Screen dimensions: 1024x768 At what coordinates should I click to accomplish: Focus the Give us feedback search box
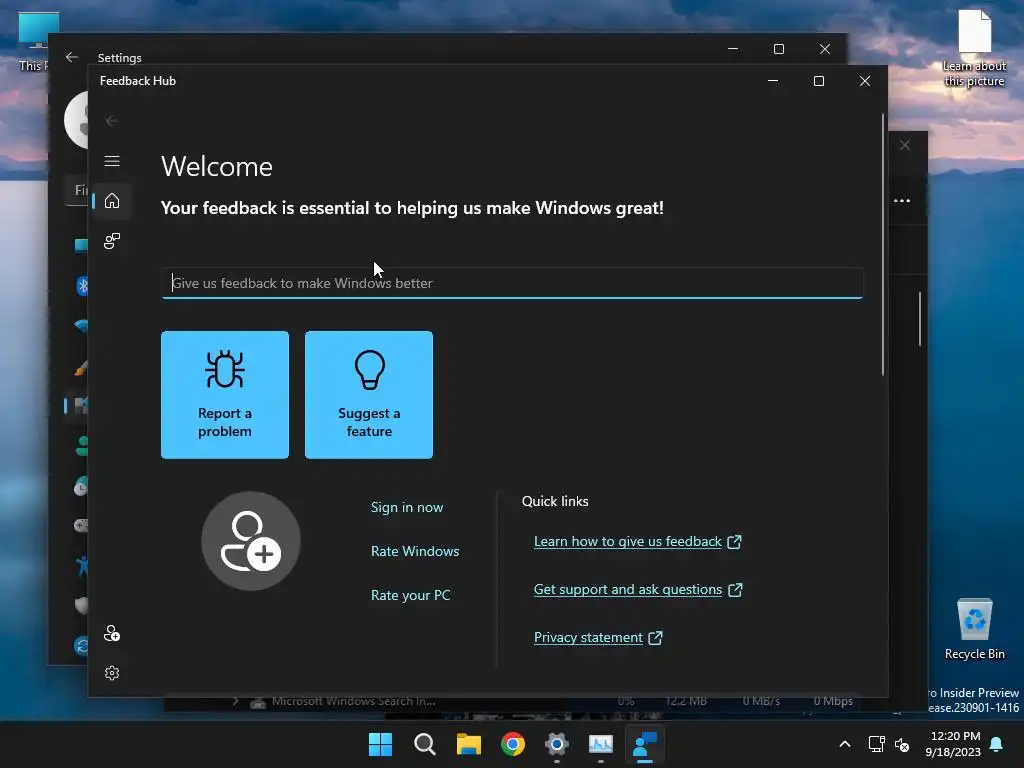pyautogui.click(x=512, y=283)
